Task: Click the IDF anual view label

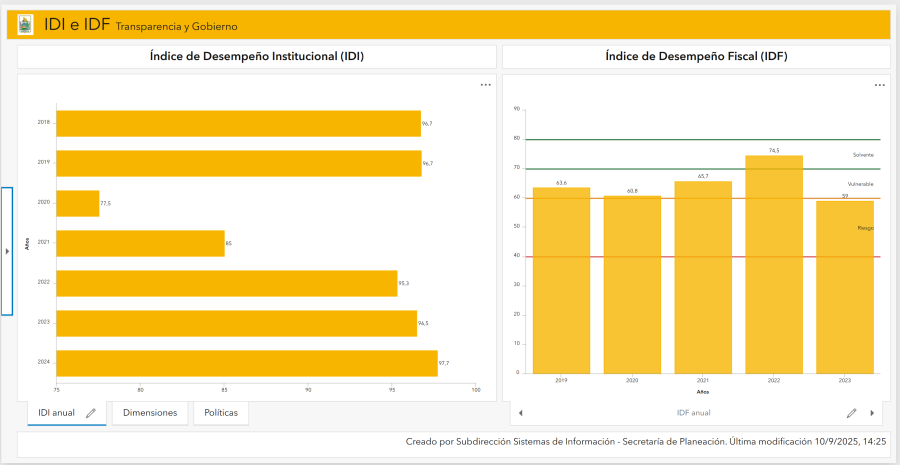Action: (x=694, y=413)
